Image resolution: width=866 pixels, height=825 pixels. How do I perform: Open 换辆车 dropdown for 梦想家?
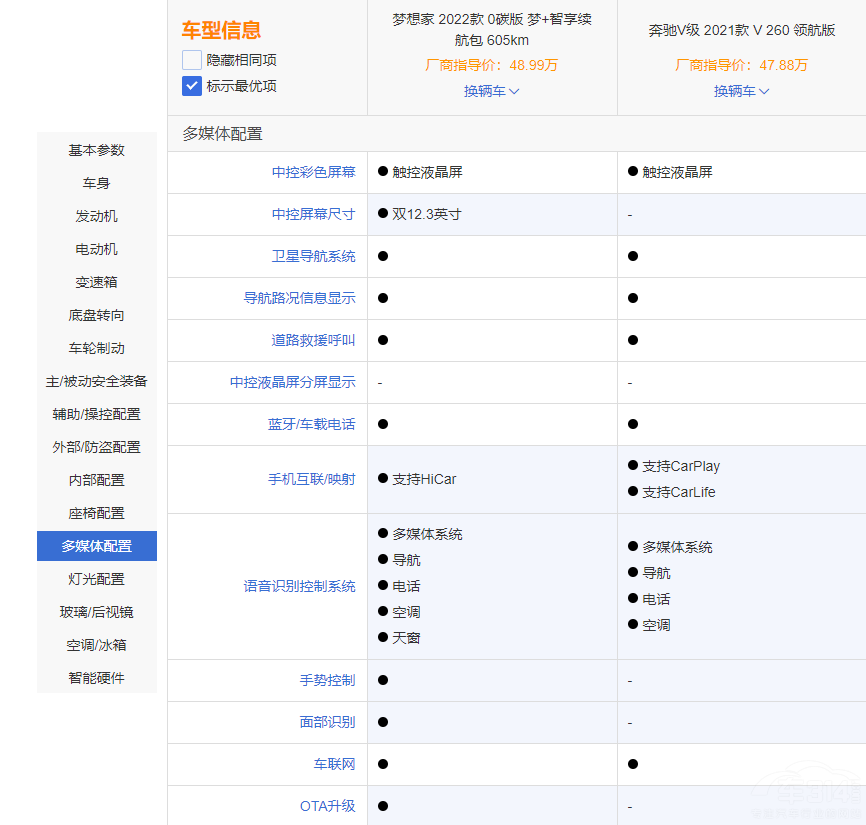click(x=491, y=91)
